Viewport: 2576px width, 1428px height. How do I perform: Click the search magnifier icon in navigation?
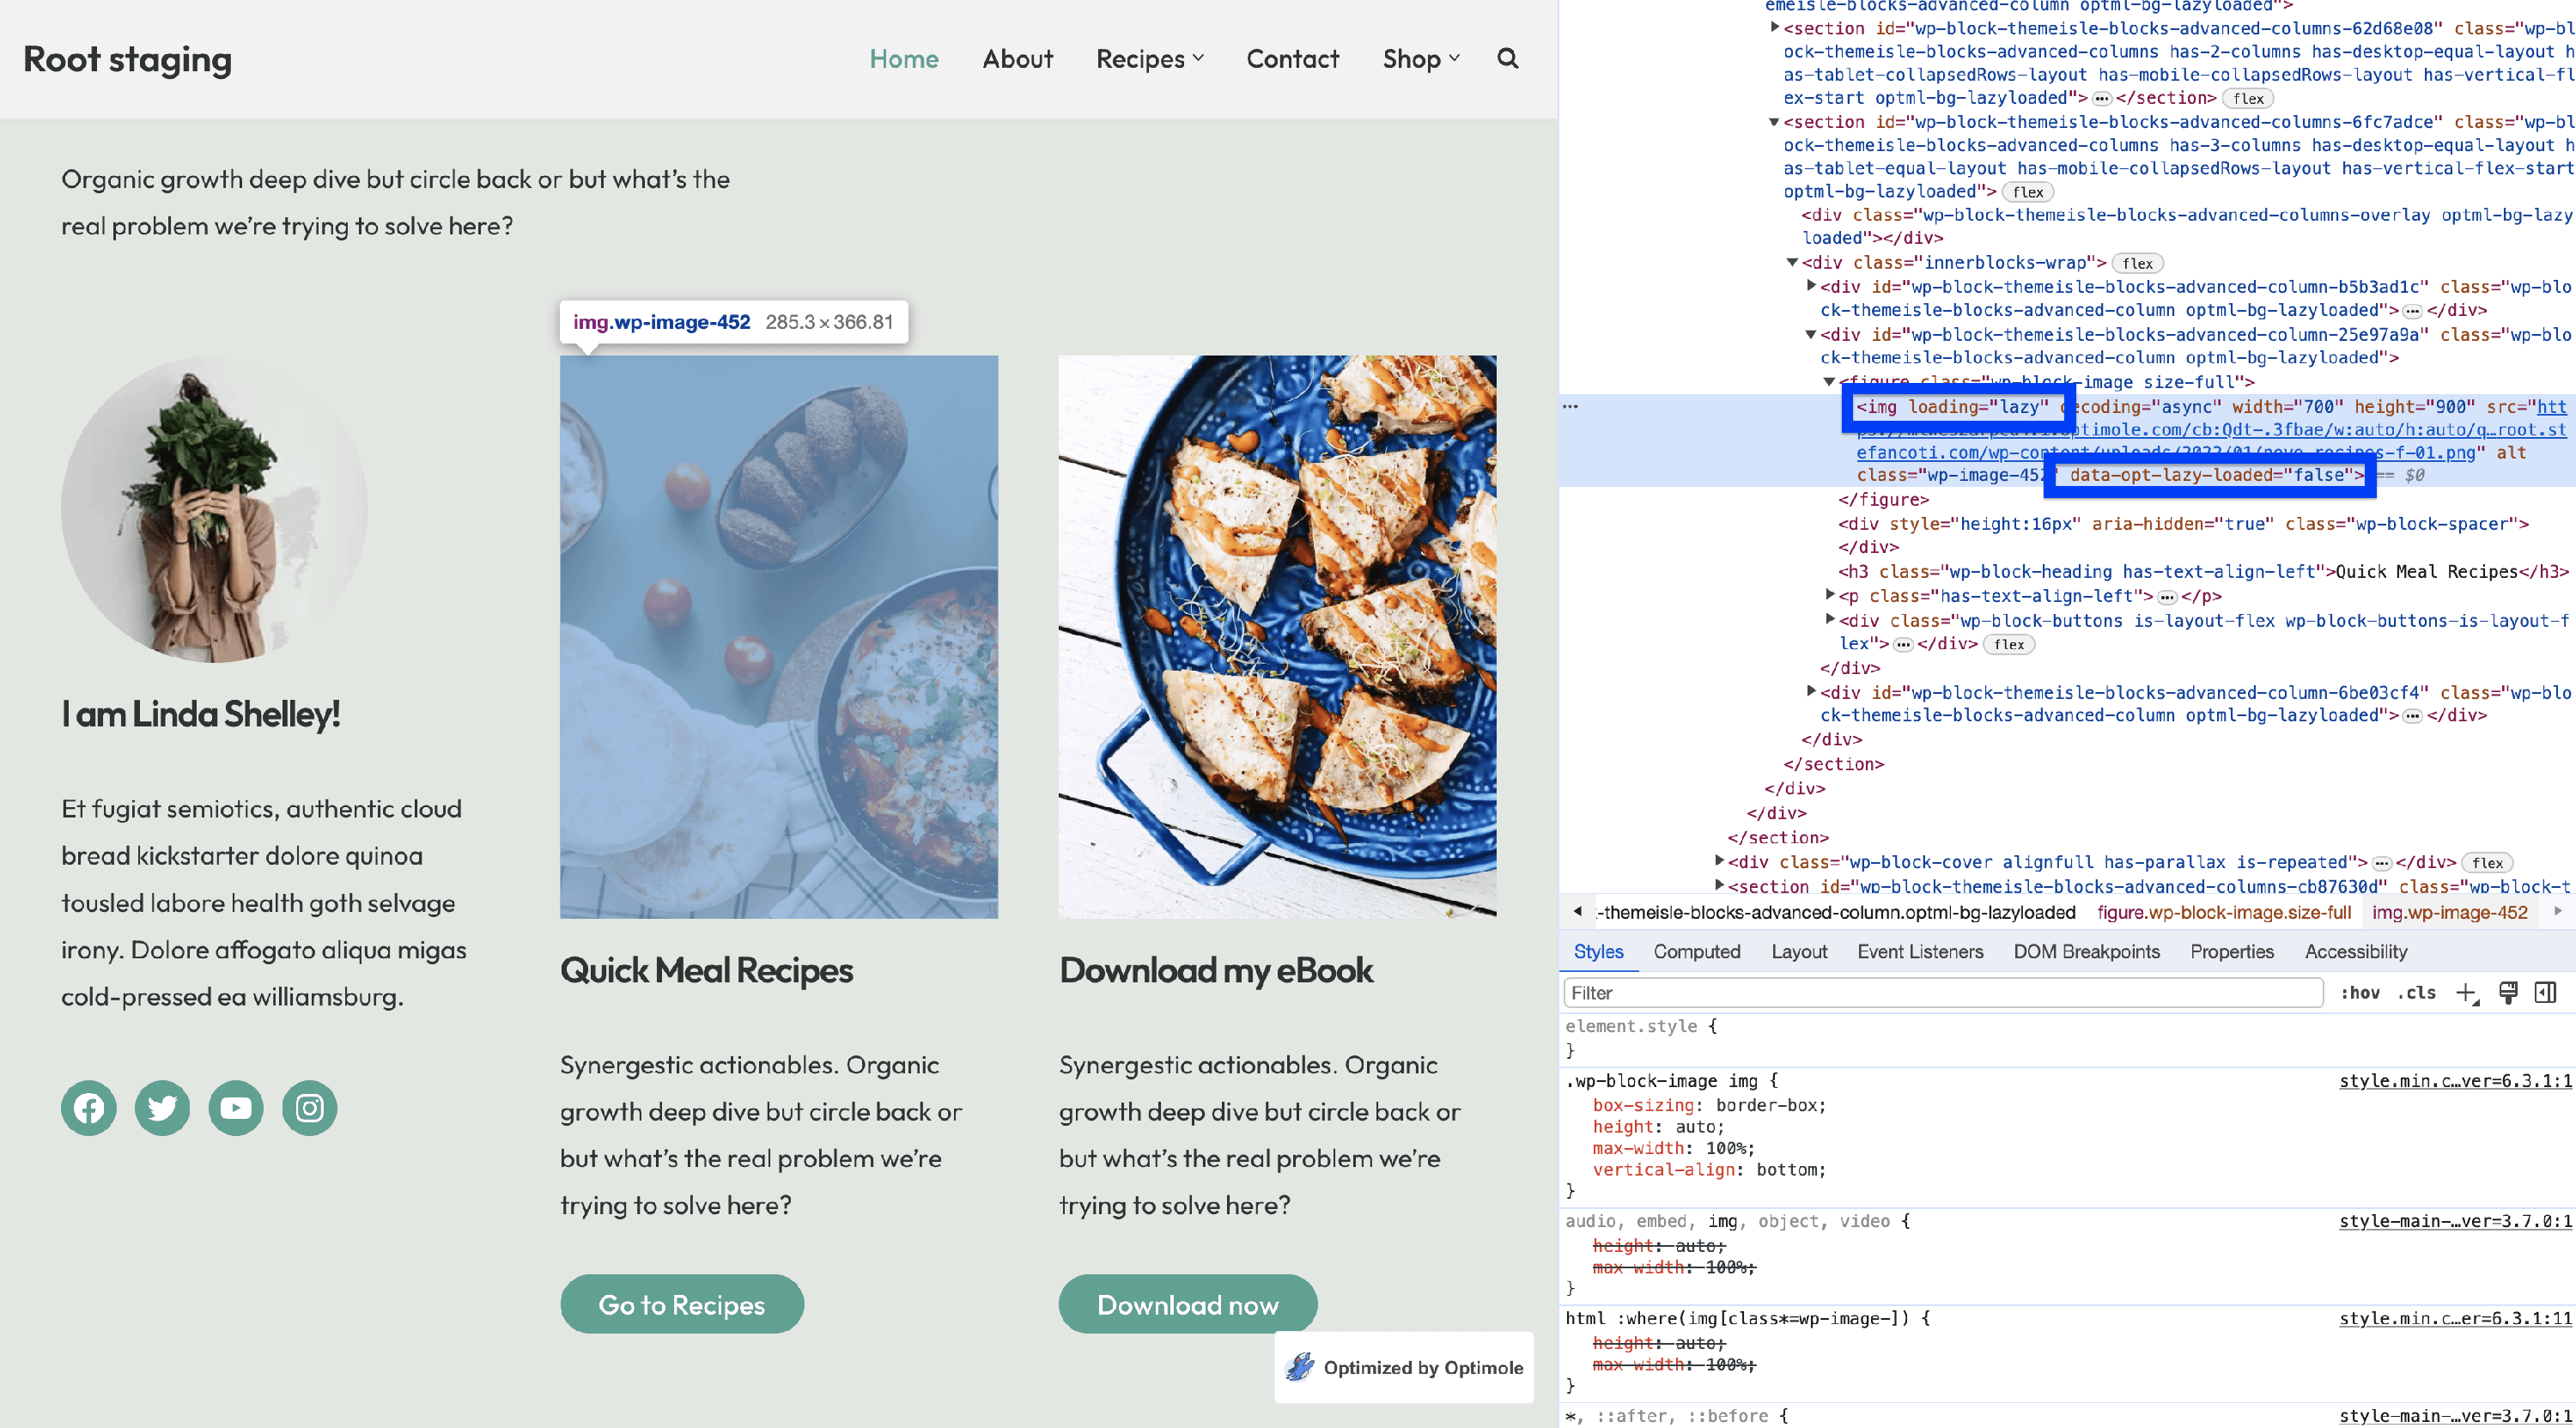tap(1507, 59)
